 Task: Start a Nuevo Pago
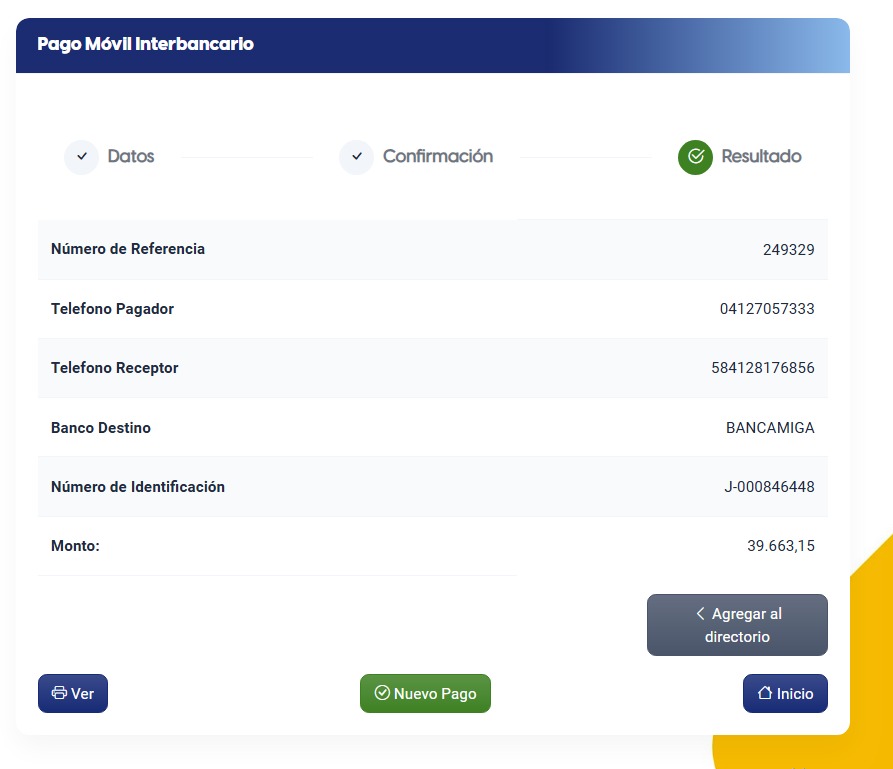(425, 693)
